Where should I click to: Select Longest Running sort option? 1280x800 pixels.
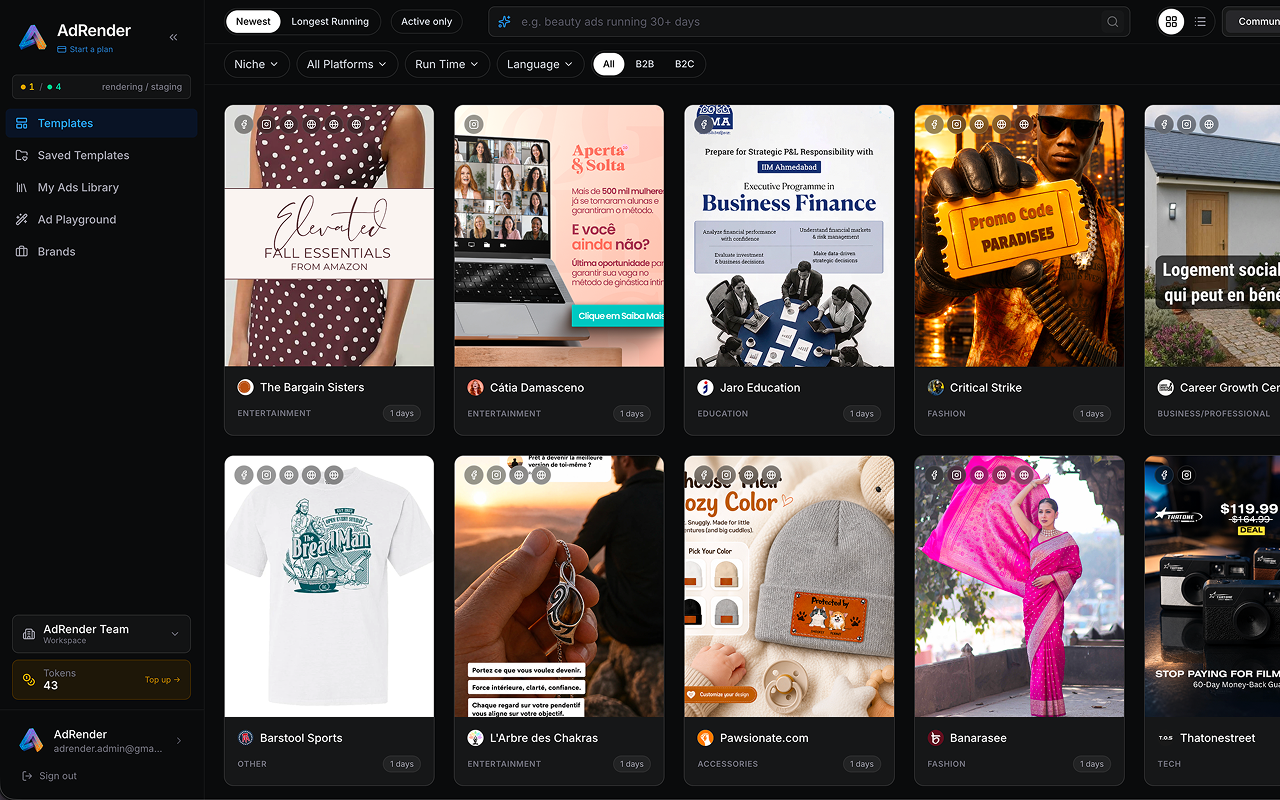pos(330,22)
